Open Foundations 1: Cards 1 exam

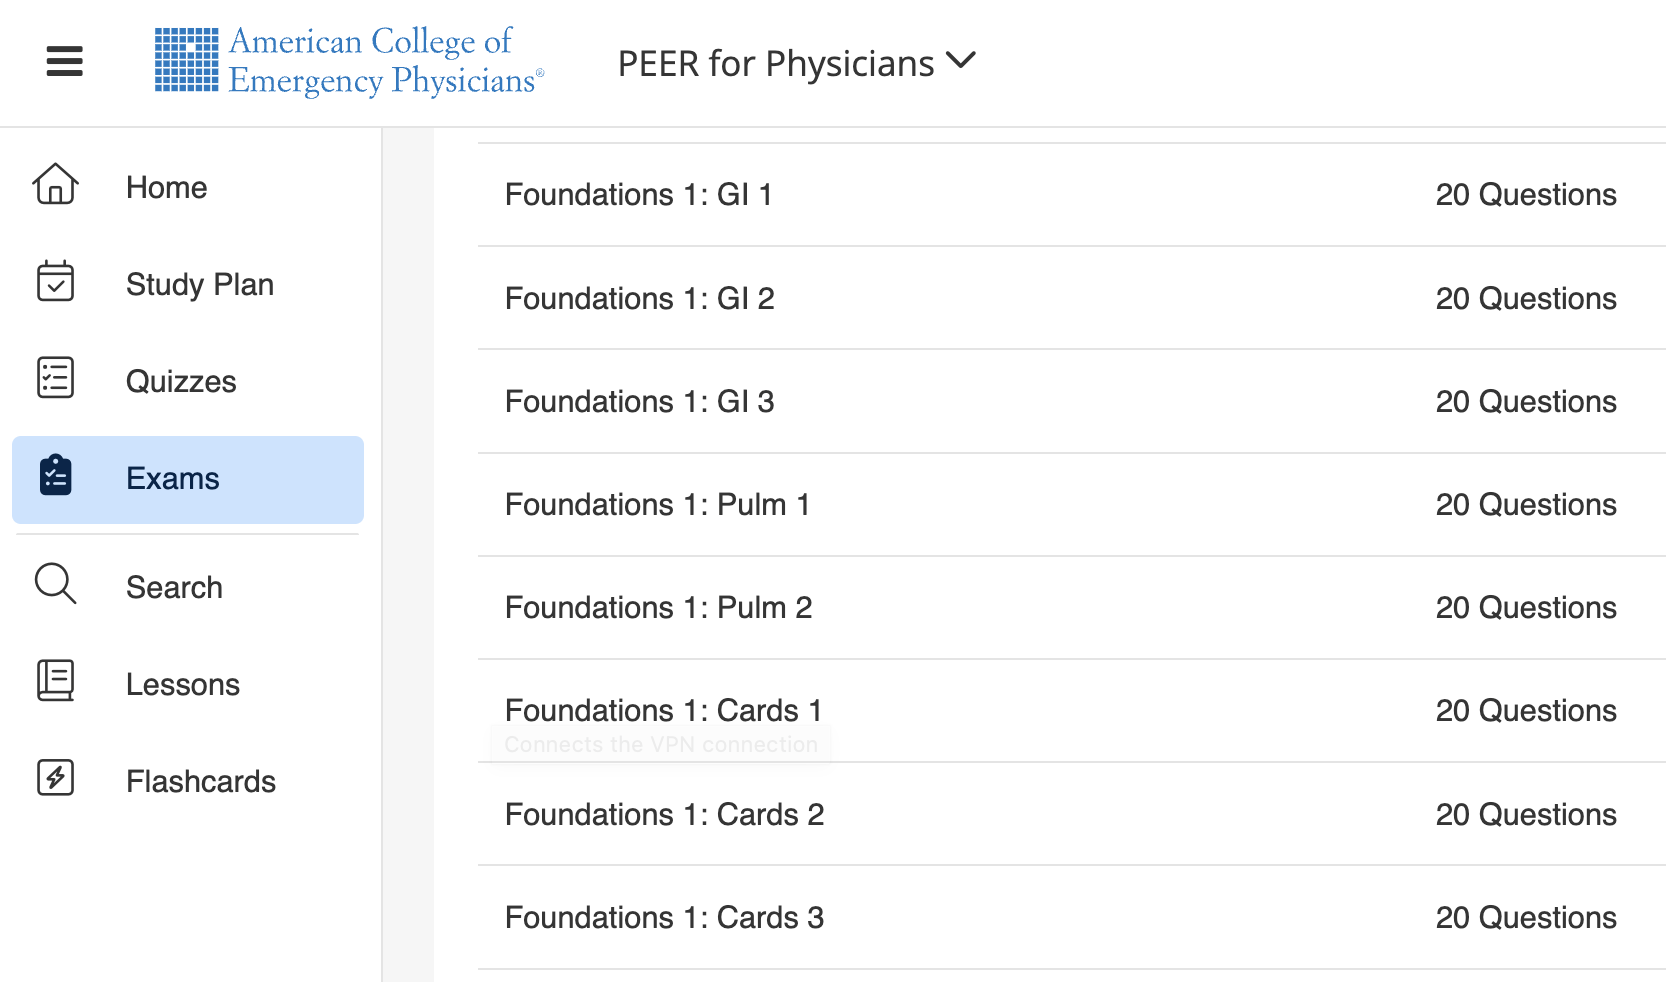coord(662,710)
